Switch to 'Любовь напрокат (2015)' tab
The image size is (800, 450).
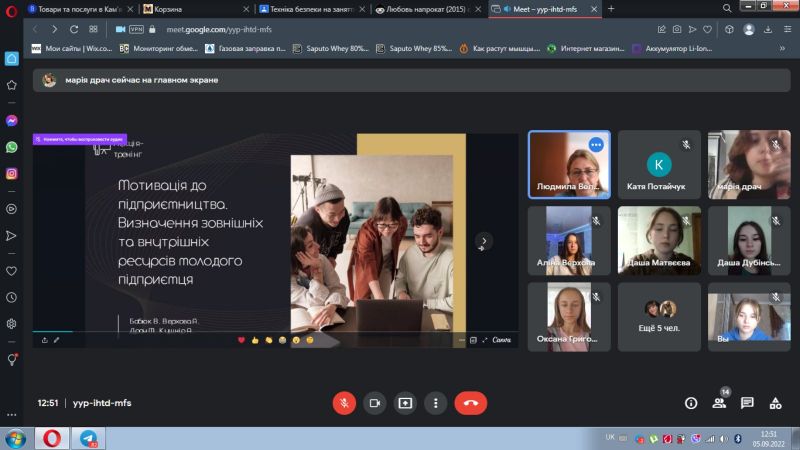pos(429,9)
